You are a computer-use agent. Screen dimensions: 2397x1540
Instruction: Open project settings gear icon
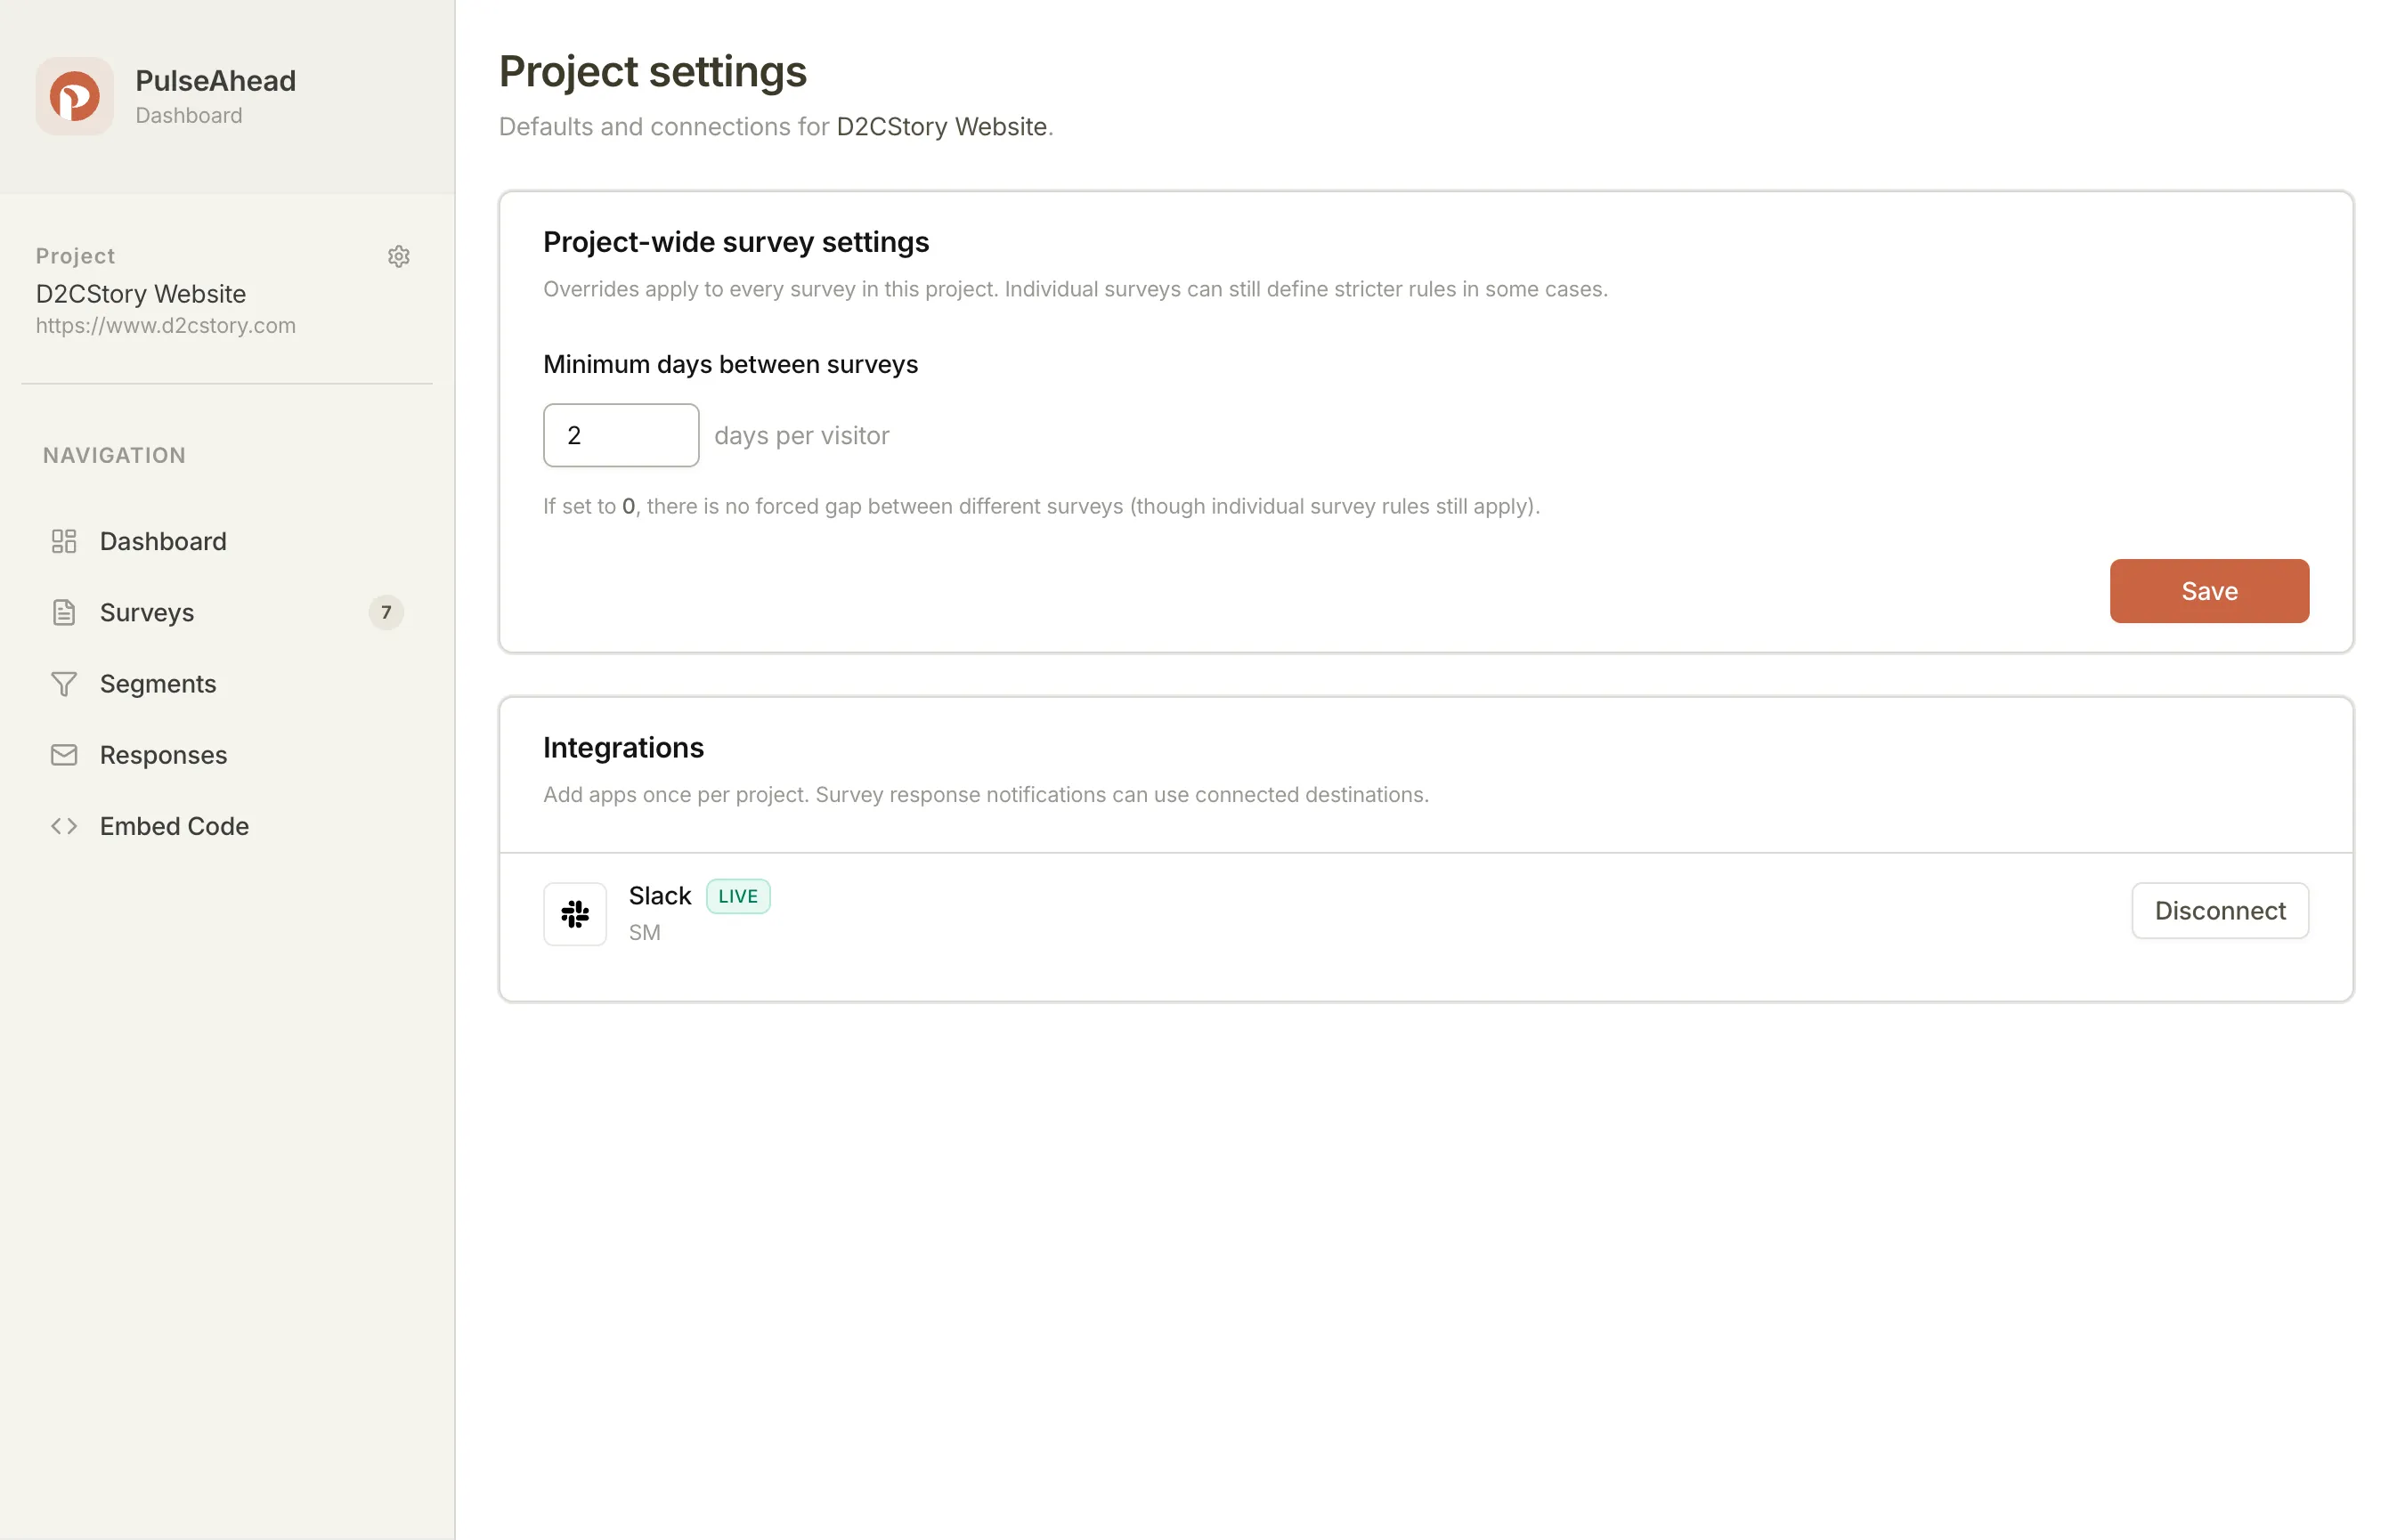[x=399, y=256]
